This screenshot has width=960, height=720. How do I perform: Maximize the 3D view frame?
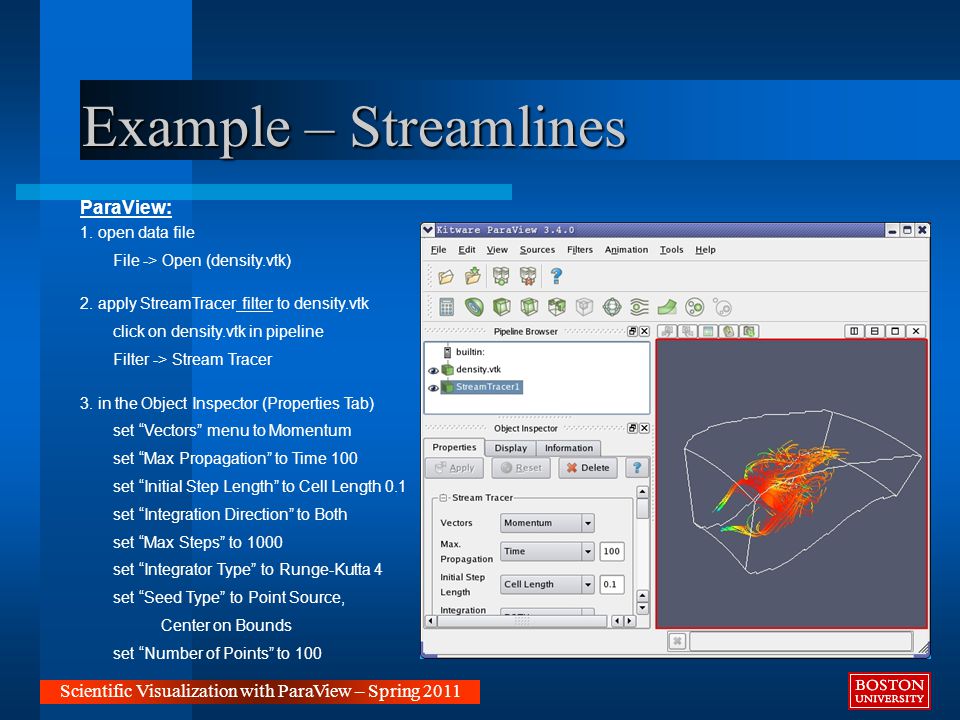pos(895,331)
